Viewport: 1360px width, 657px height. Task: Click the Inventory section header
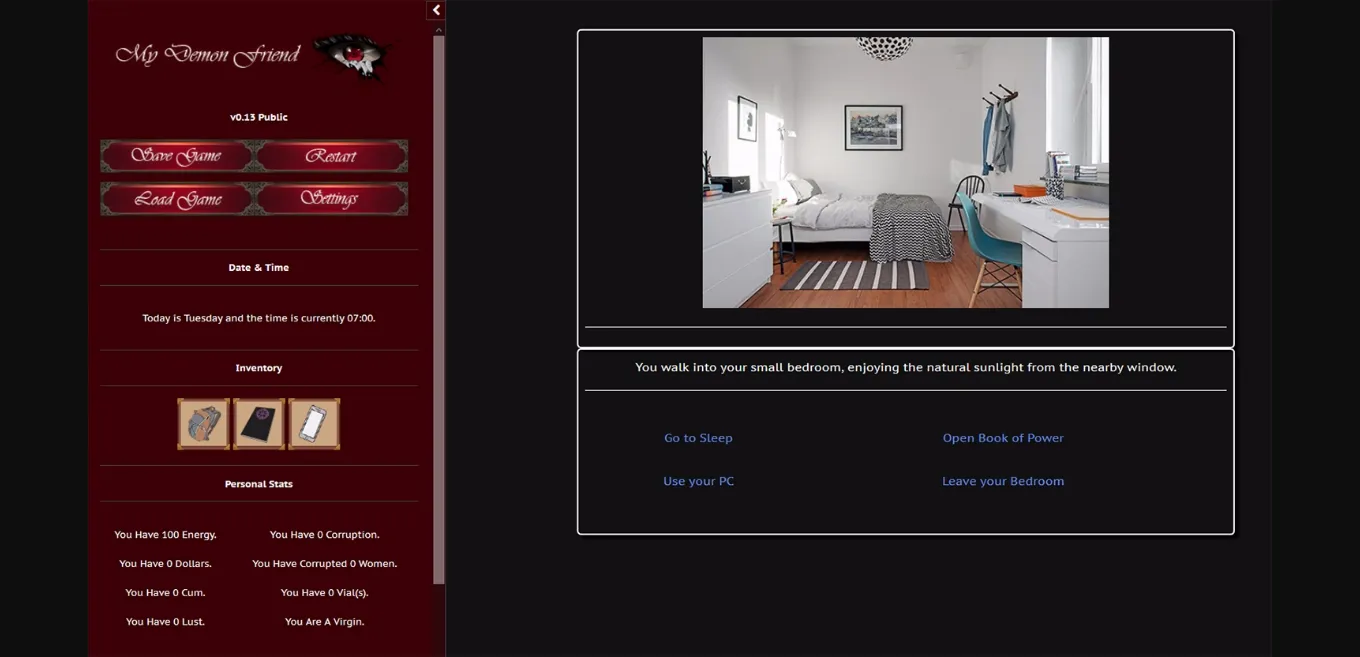pyautogui.click(x=258, y=367)
